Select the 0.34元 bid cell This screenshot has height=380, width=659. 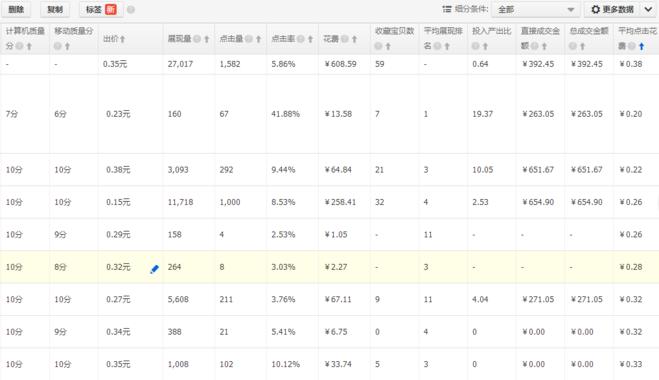[118, 332]
